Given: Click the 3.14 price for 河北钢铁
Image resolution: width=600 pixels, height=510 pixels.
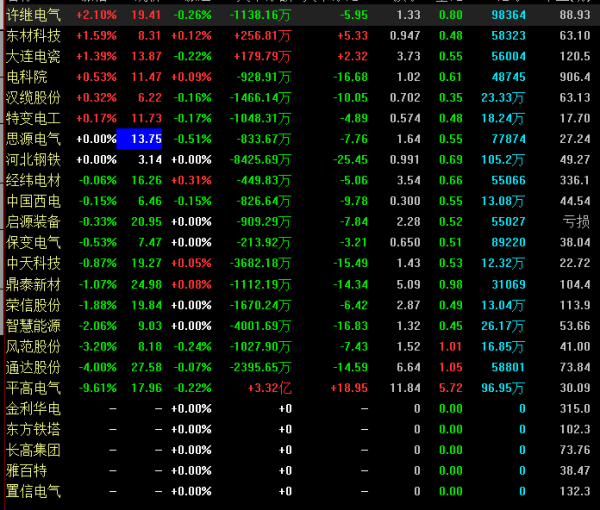Looking at the screenshot, I should [x=150, y=160].
